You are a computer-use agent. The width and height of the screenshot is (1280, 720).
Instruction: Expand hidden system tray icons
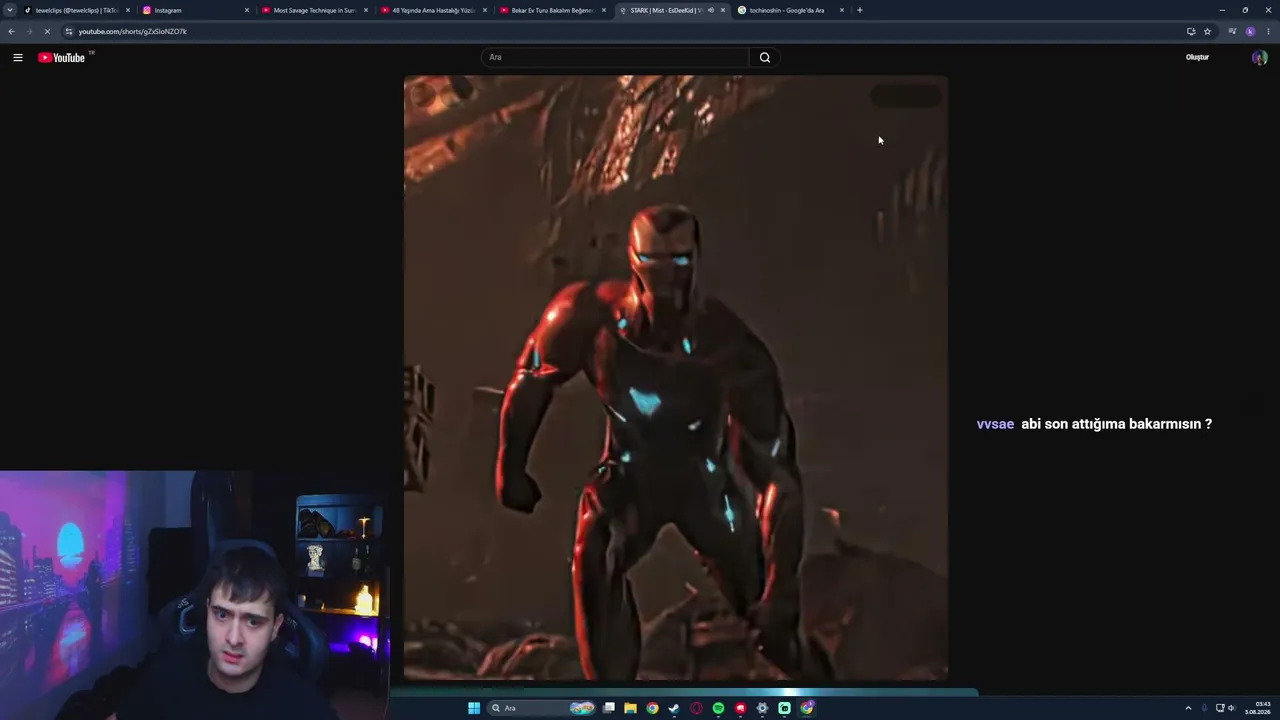1188,708
